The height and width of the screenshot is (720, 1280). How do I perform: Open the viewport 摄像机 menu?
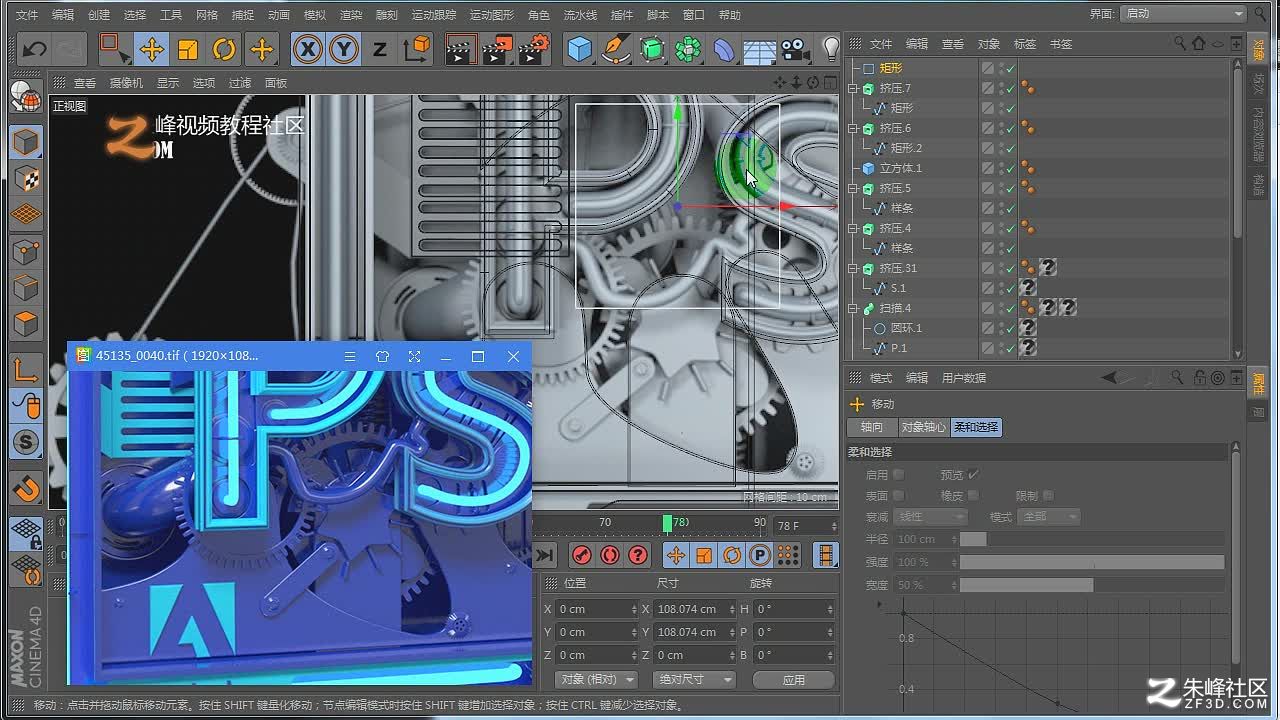[126, 83]
